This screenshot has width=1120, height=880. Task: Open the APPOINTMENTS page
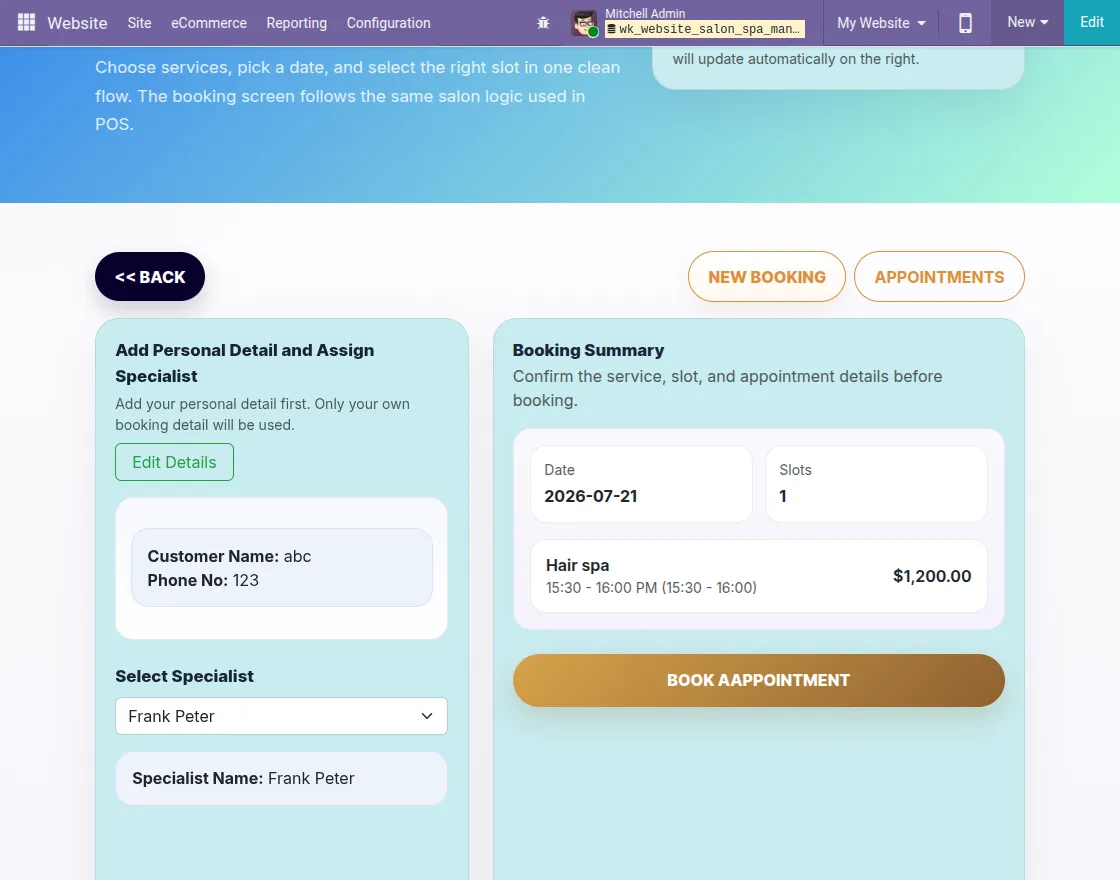pos(939,276)
